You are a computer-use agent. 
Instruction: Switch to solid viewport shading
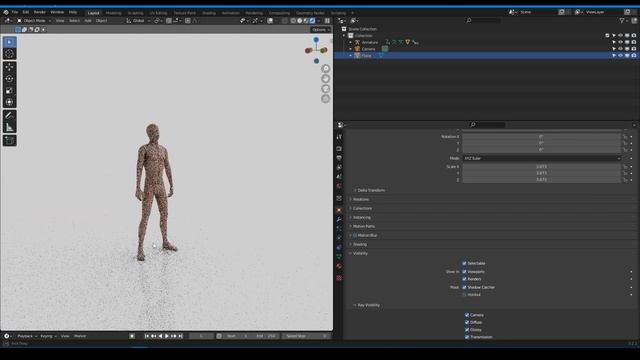point(299,21)
